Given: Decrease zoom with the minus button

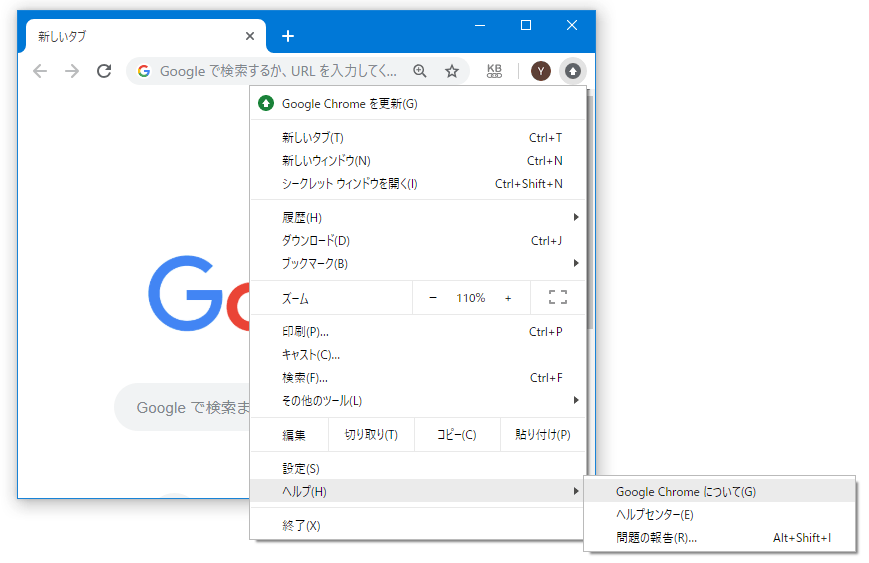Looking at the screenshot, I should click(x=433, y=298).
